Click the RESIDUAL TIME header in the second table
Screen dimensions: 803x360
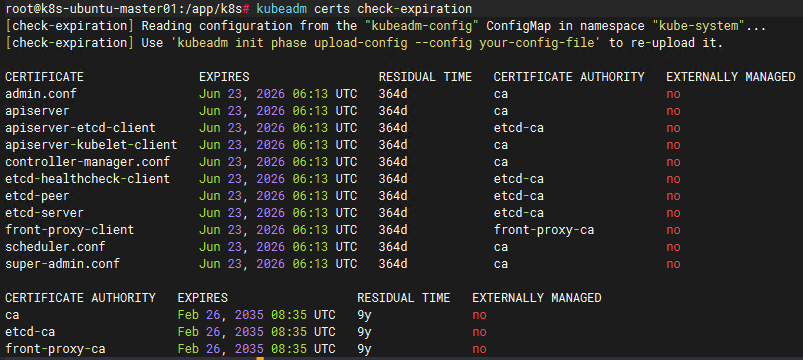click(x=404, y=298)
